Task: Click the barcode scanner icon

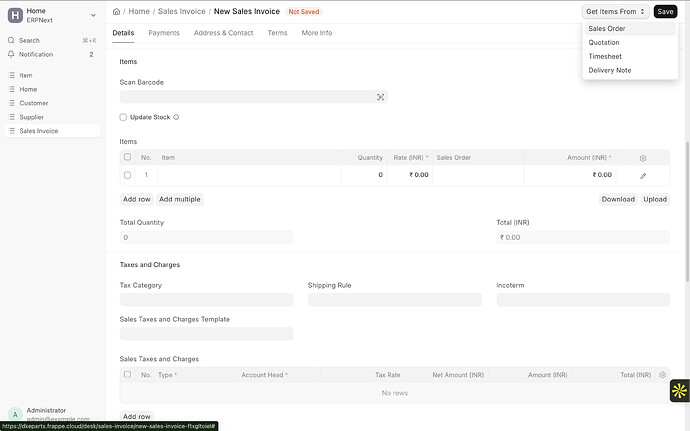Action: (380, 97)
